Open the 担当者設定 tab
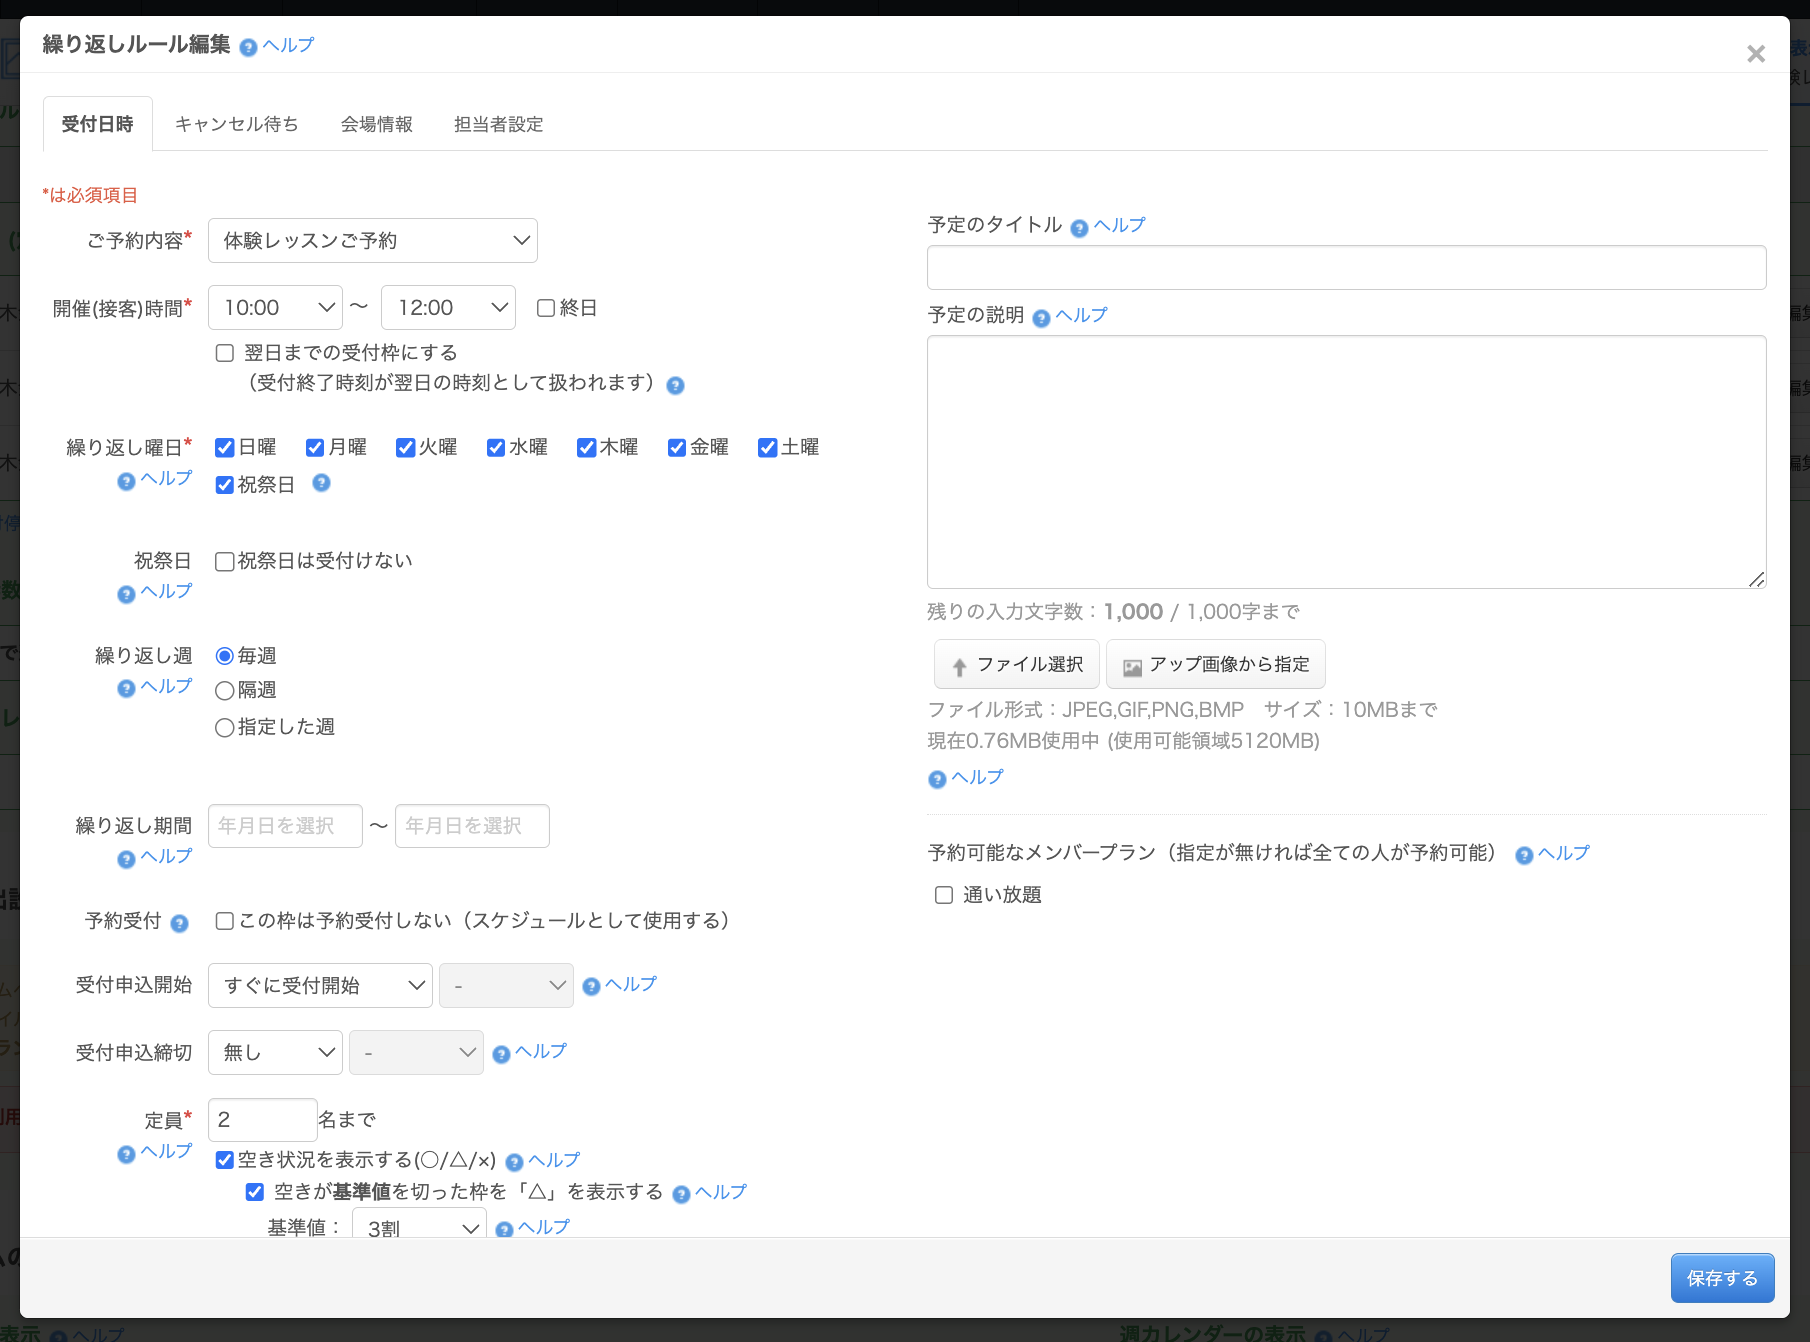 498,124
